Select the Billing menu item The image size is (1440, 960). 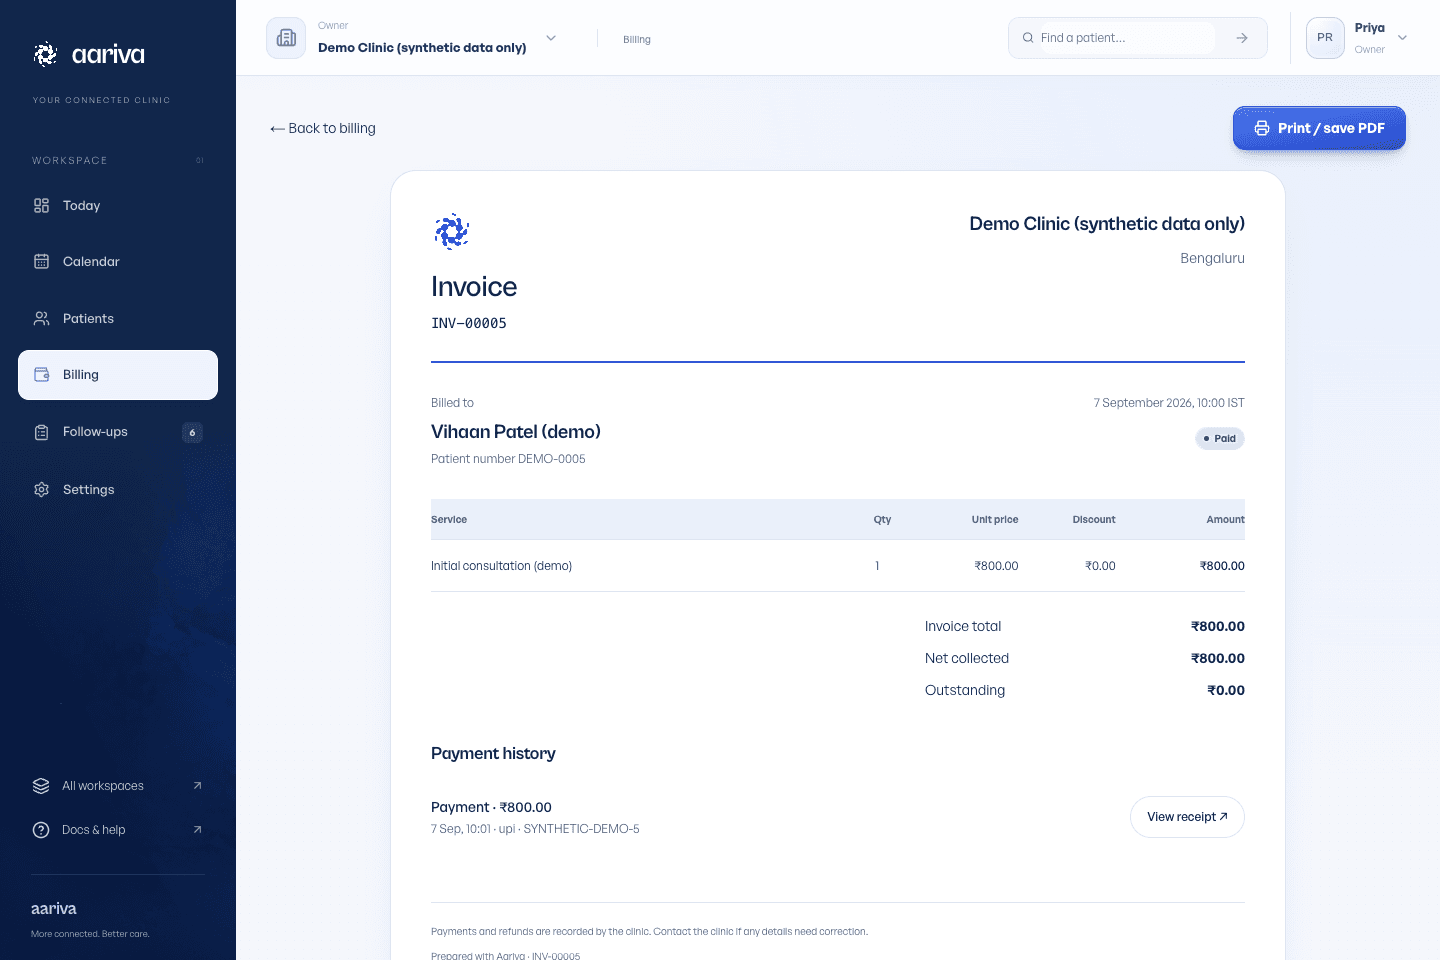[118, 375]
